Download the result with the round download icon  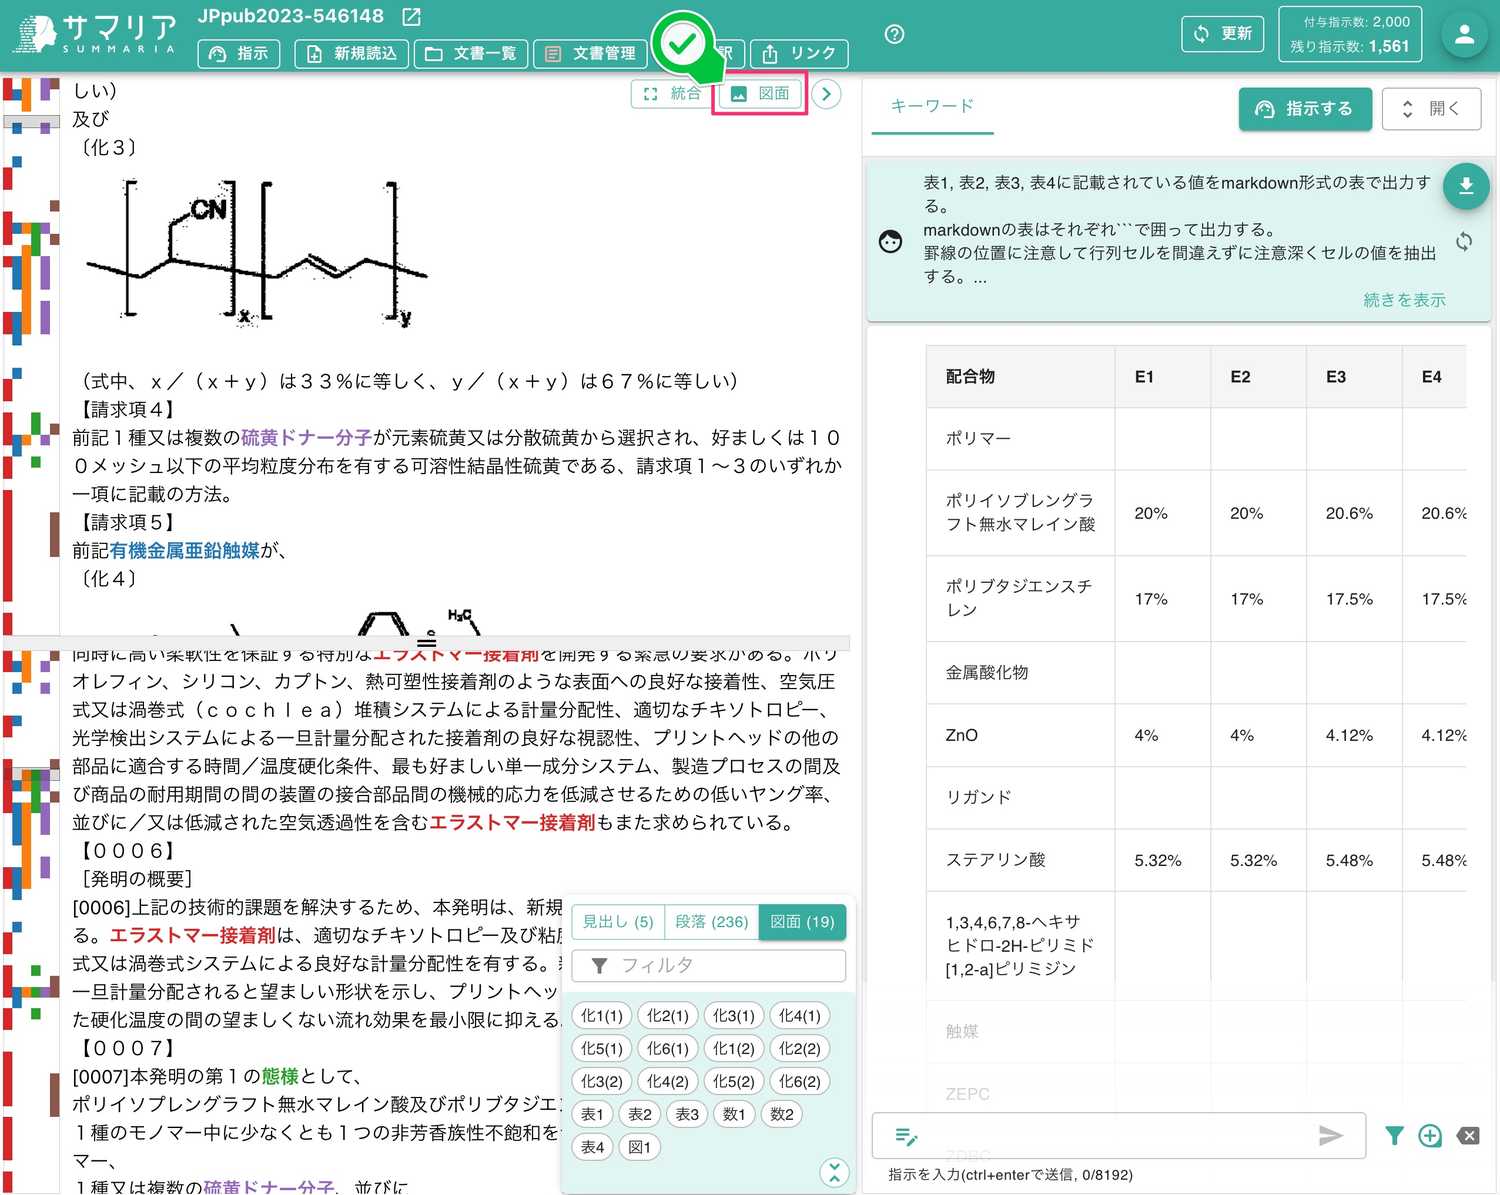[x=1466, y=186]
